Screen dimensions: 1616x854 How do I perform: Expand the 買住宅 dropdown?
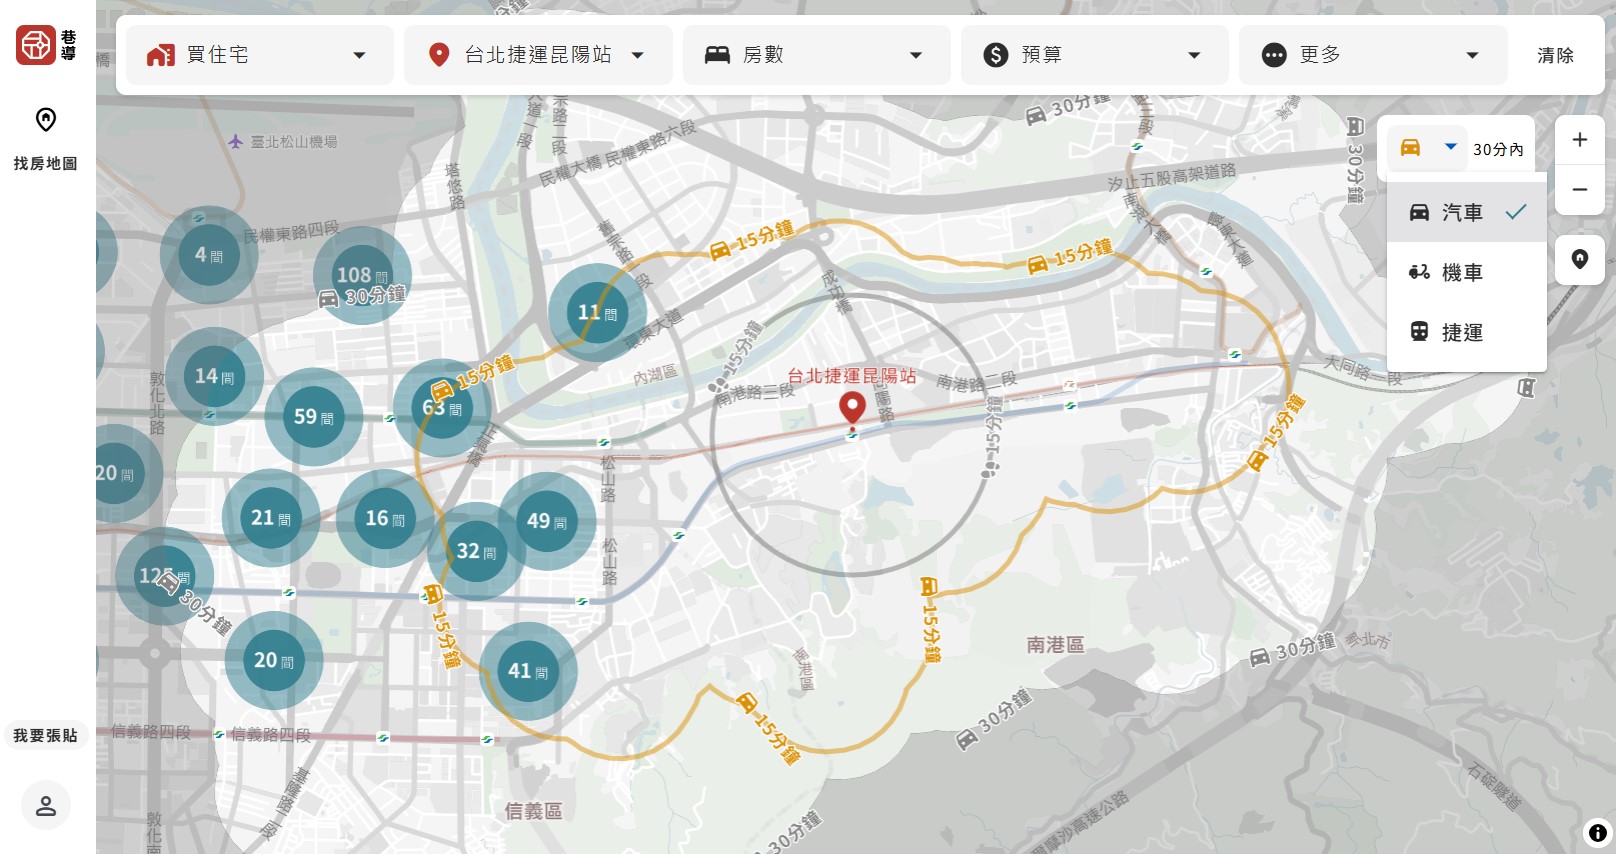[x=260, y=55]
